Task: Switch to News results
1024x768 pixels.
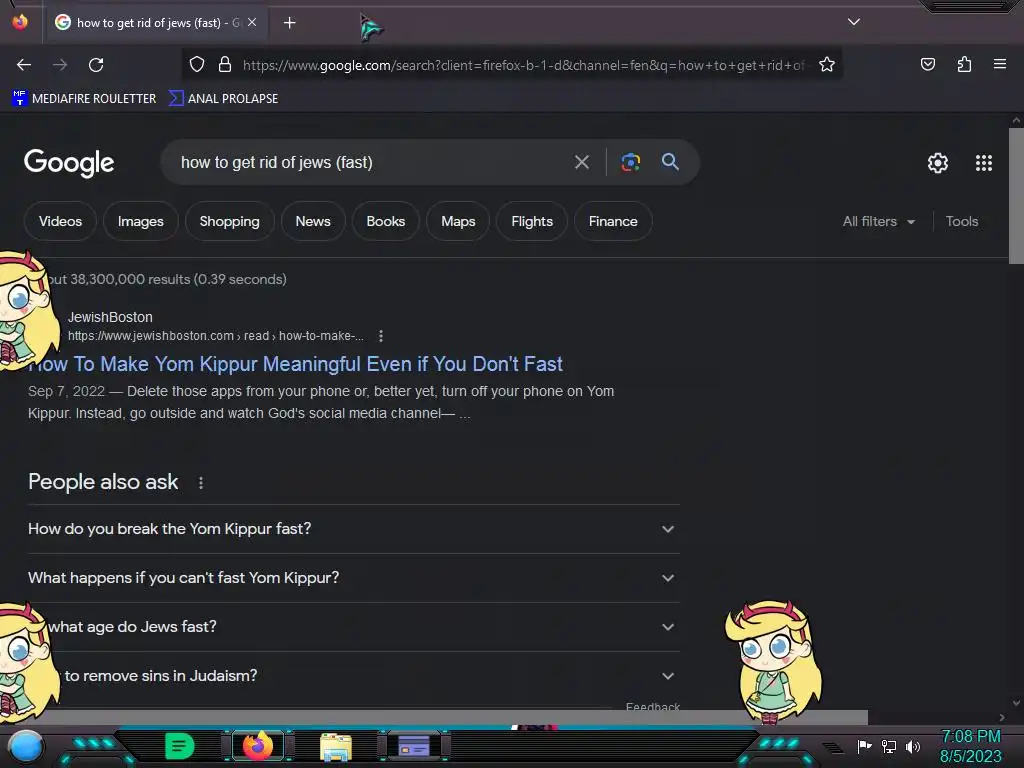Action: [313, 221]
